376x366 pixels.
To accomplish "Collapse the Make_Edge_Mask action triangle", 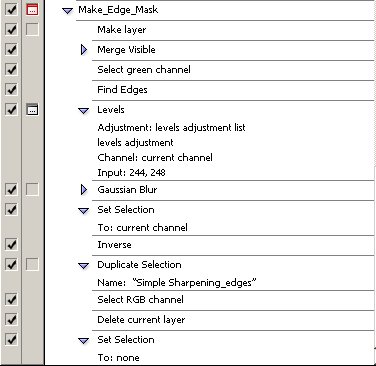I will (68, 11).
